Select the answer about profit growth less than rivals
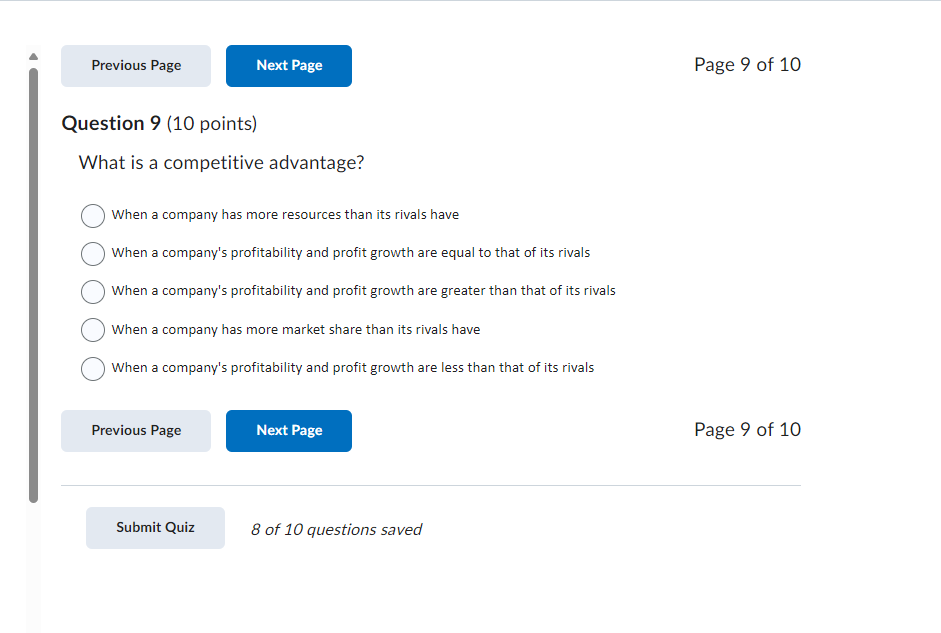 [x=92, y=368]
